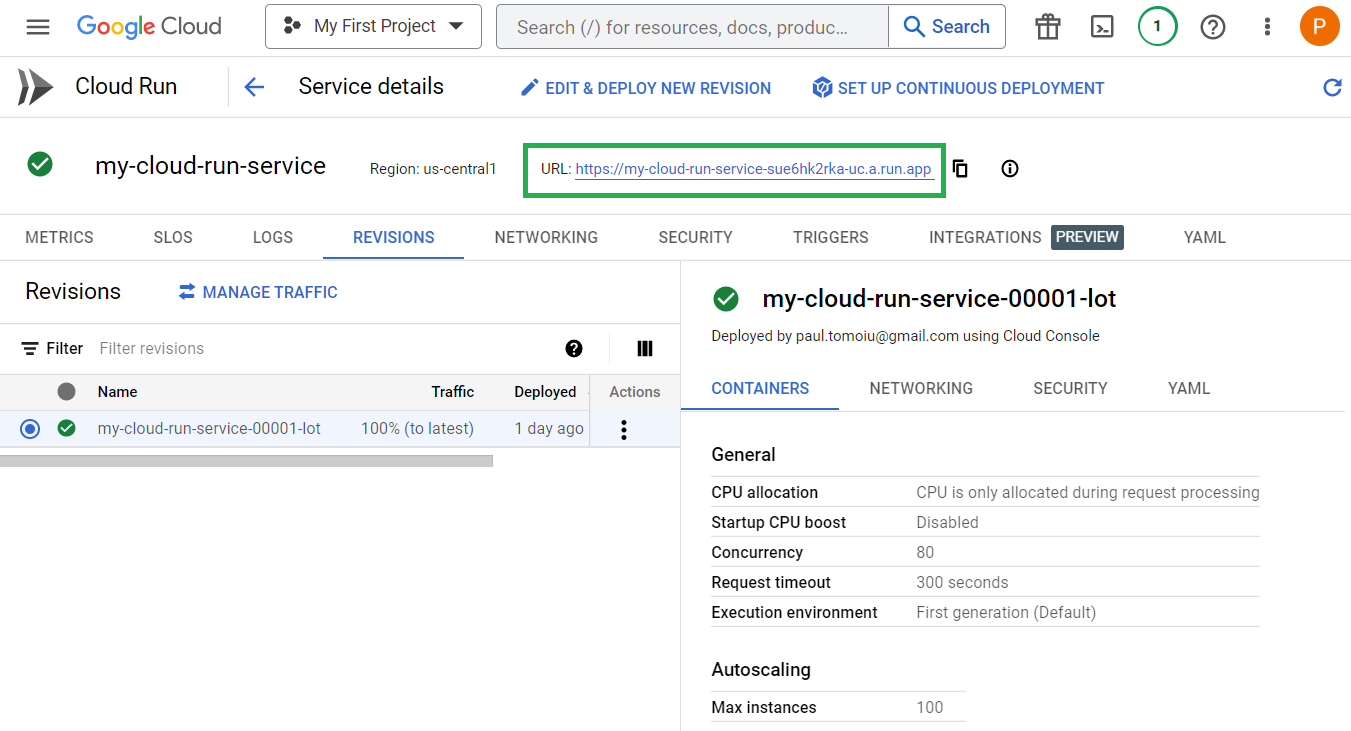Open the revision Security tab beside YAML
1351x731 pixels.
(1070, 388)
